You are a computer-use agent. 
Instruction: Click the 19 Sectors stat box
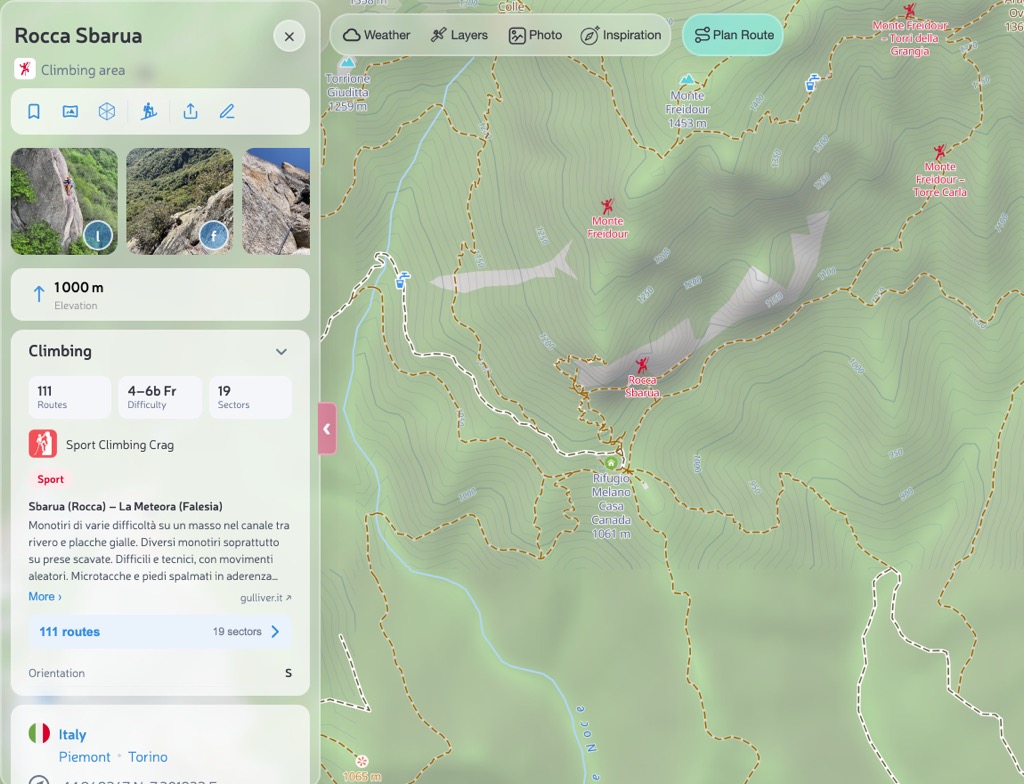pyautogui.click(x=250, y=397)
